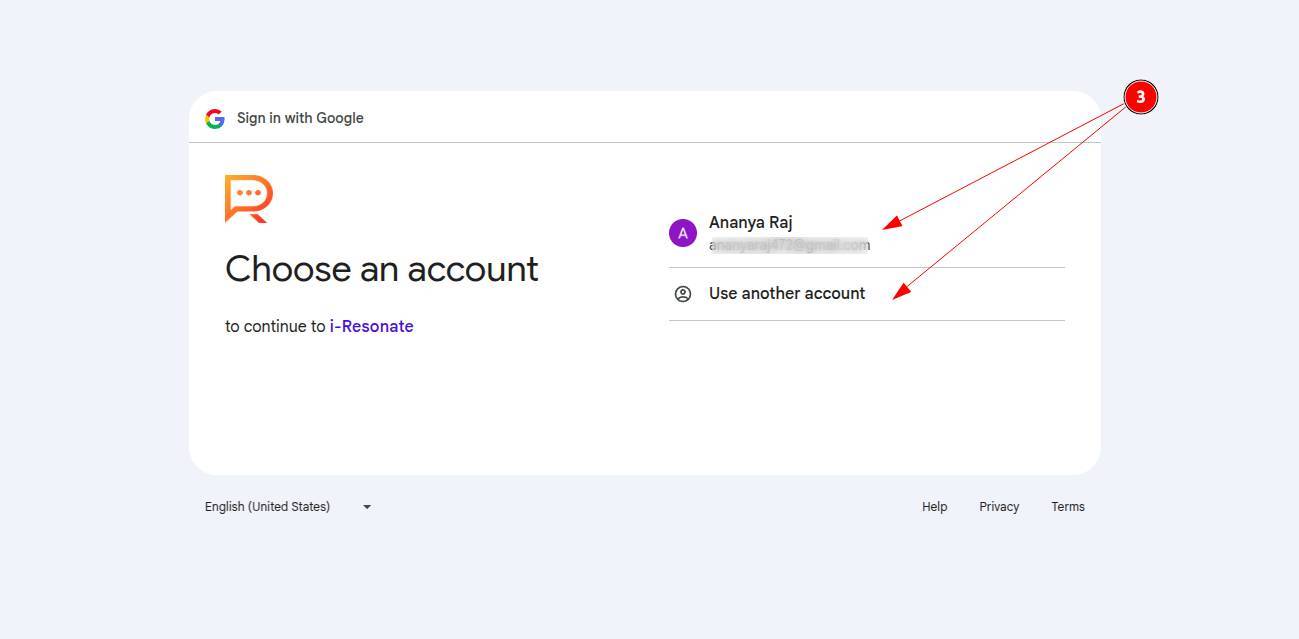1299x639 pixels.
Task: Click the Sign in with Google header text
Action: point(300,118)
